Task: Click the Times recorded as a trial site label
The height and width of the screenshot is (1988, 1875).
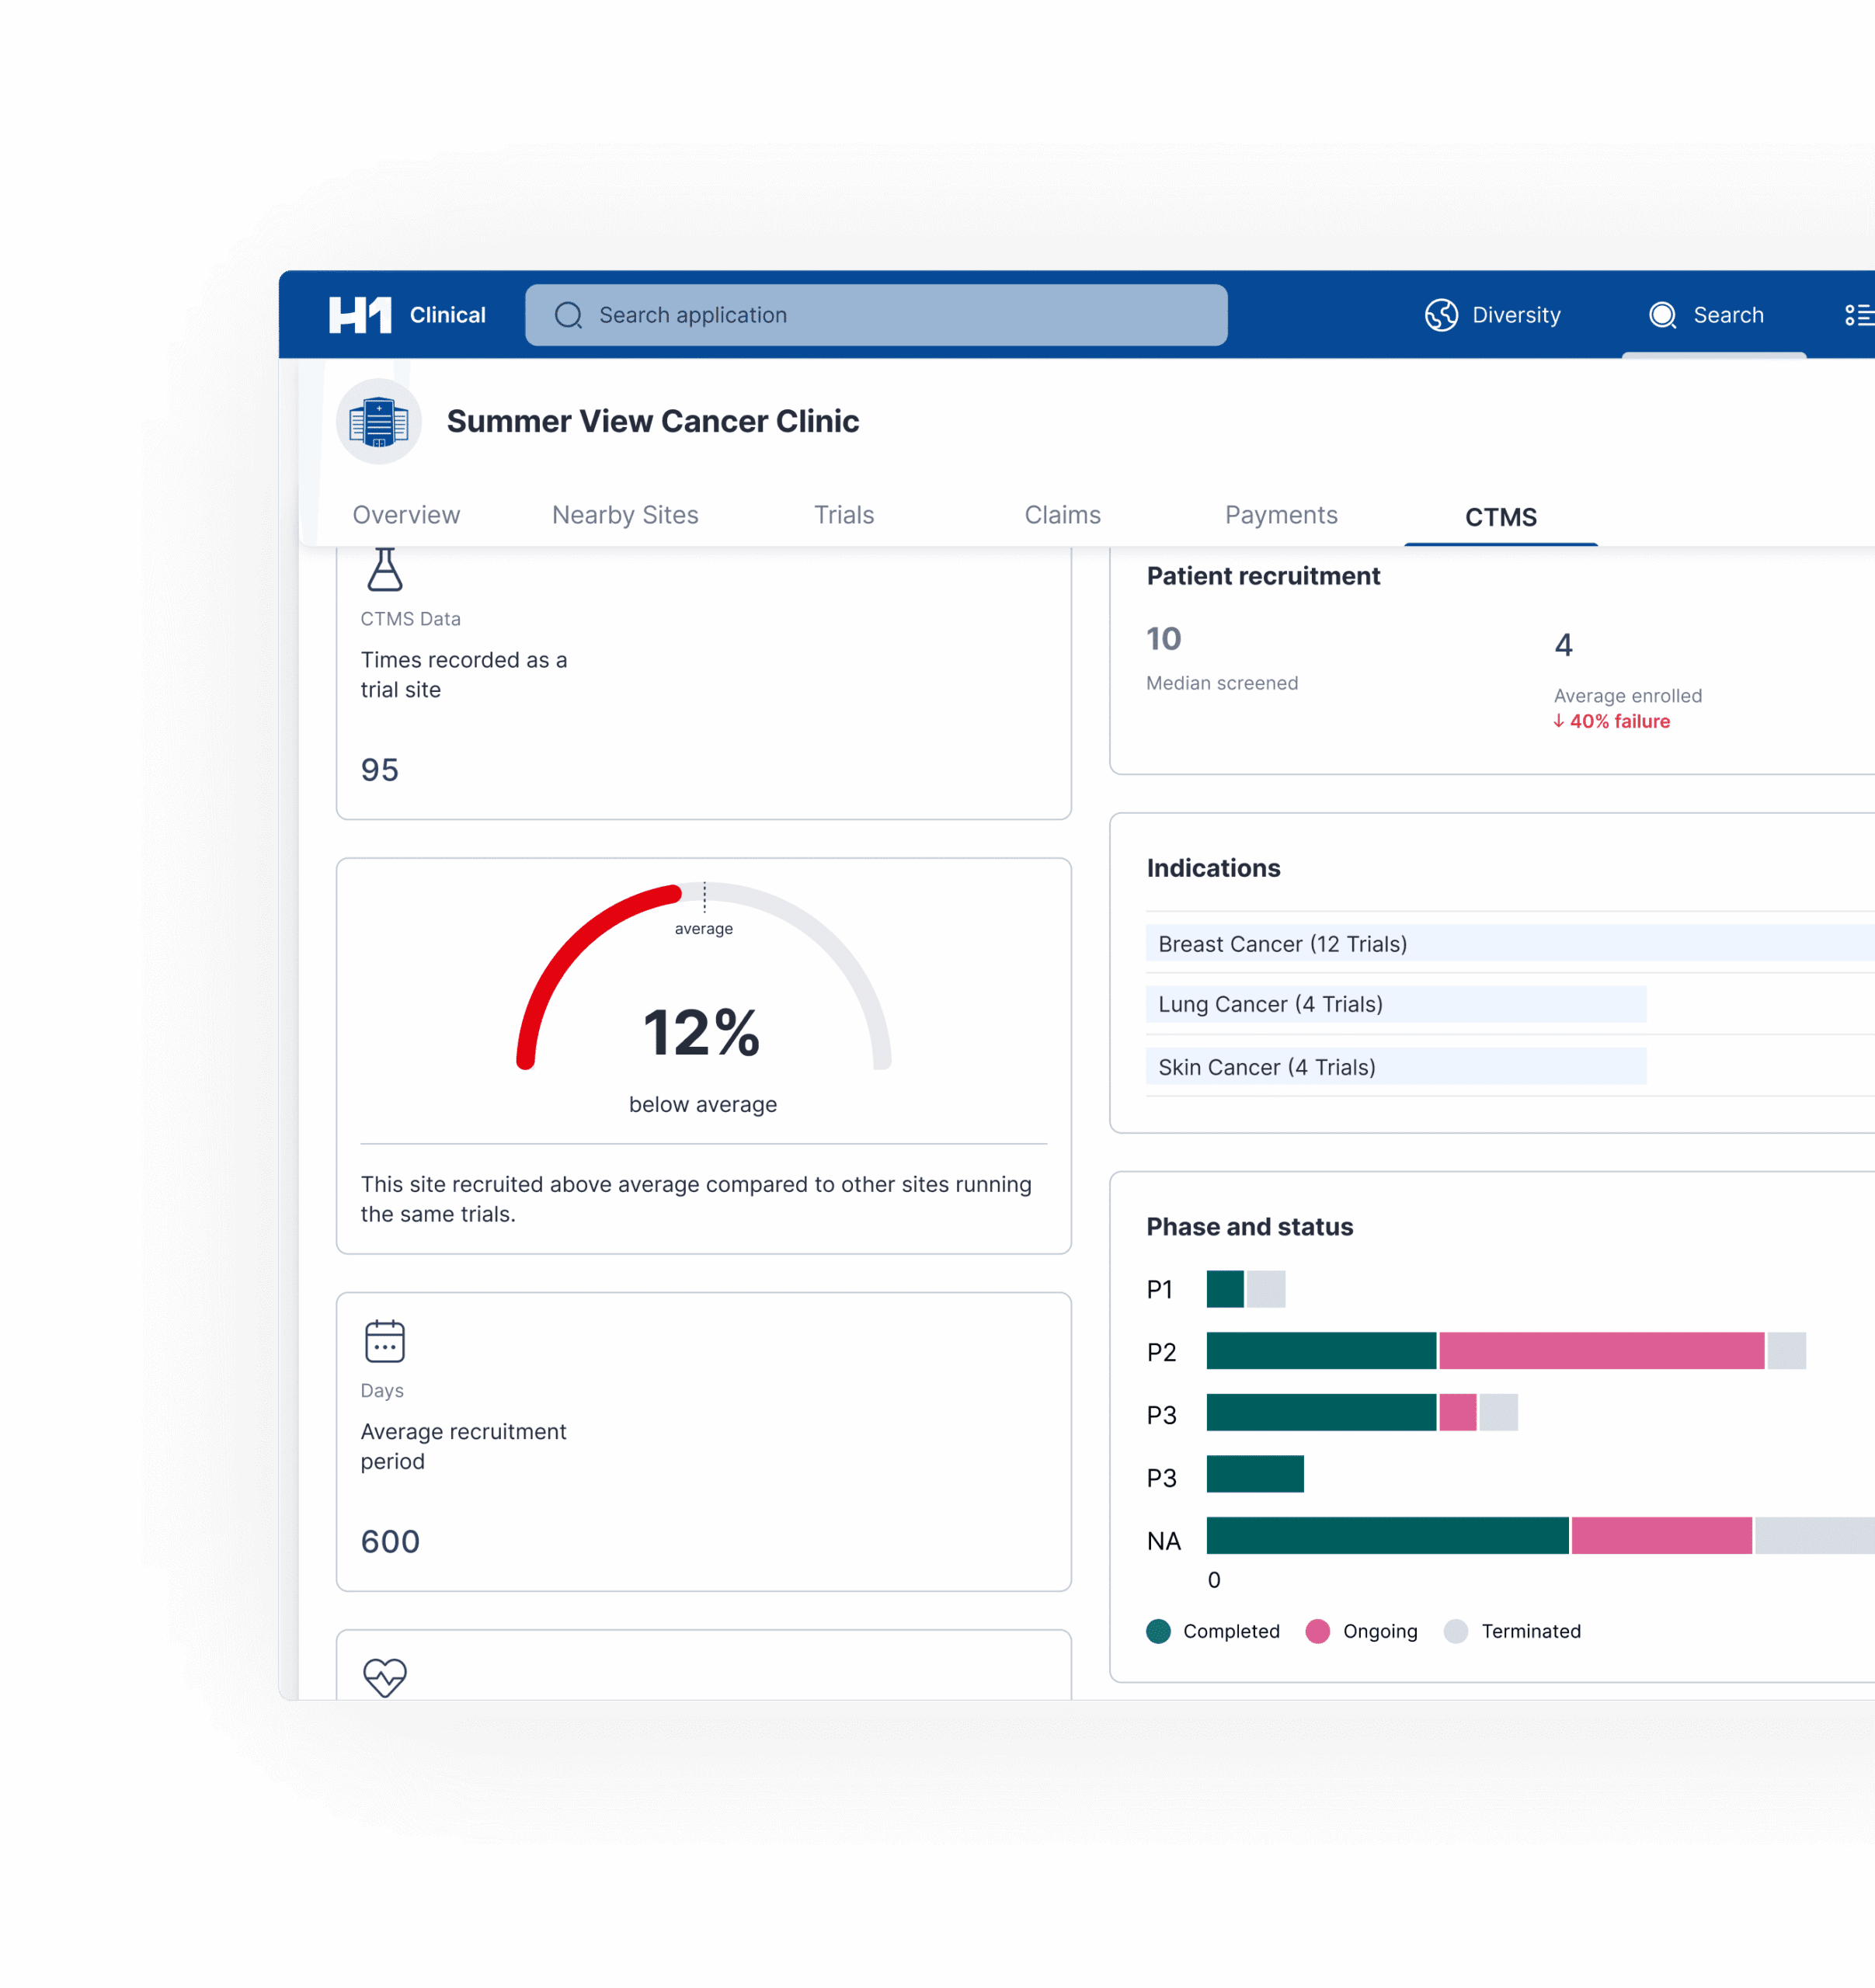Action: click(x=463, y=674)
